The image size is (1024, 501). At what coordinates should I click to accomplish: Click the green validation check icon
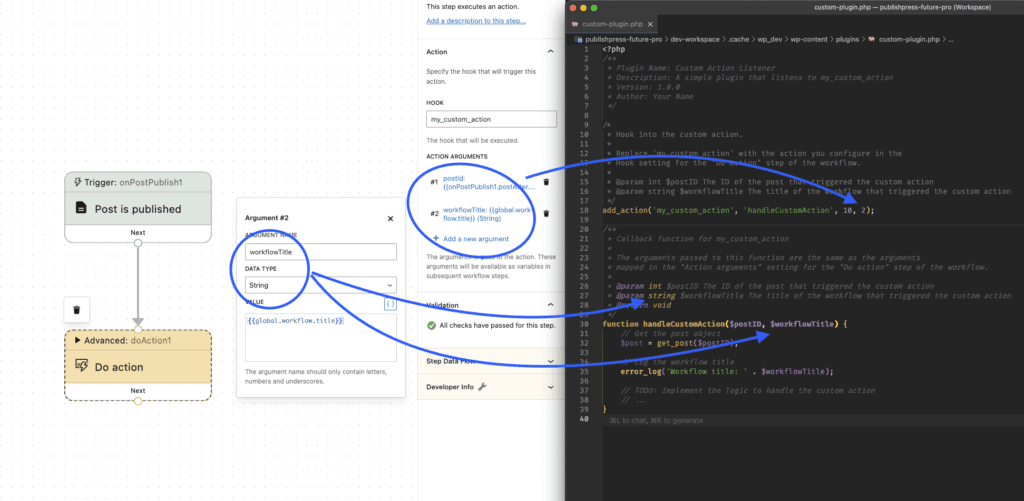coord(431,326)
